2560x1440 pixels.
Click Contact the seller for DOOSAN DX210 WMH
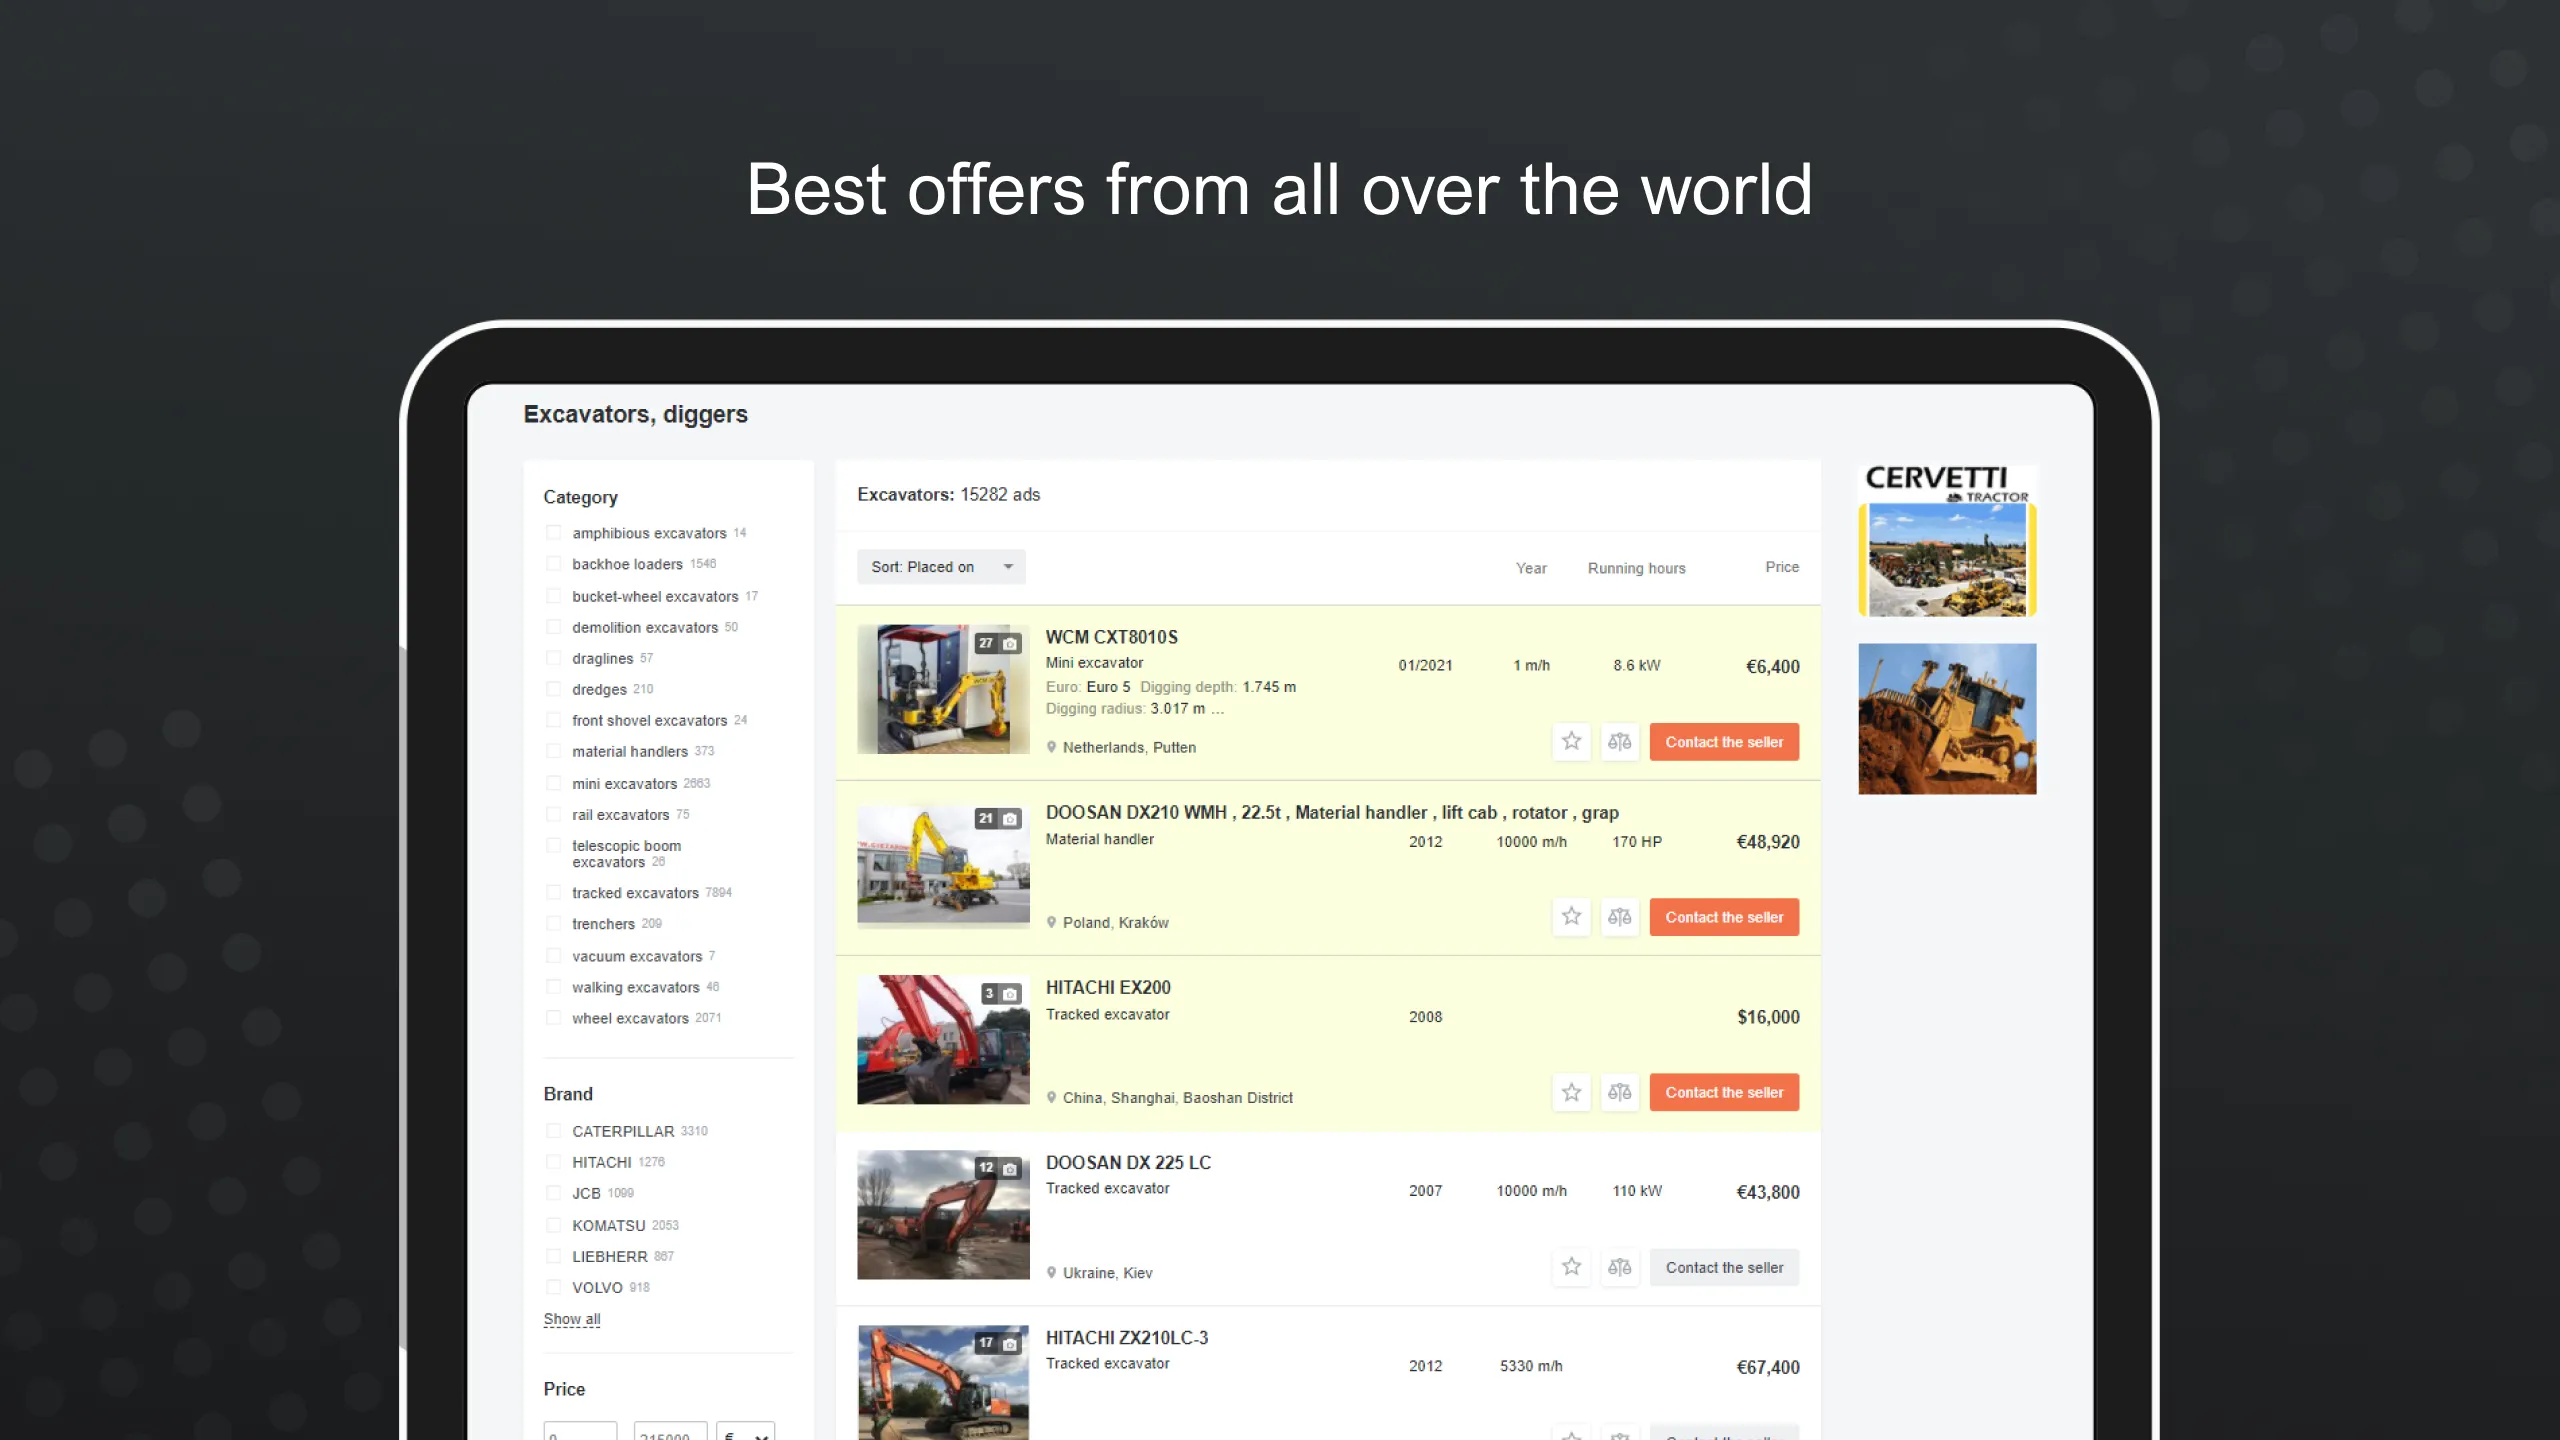pos(1723,916)
